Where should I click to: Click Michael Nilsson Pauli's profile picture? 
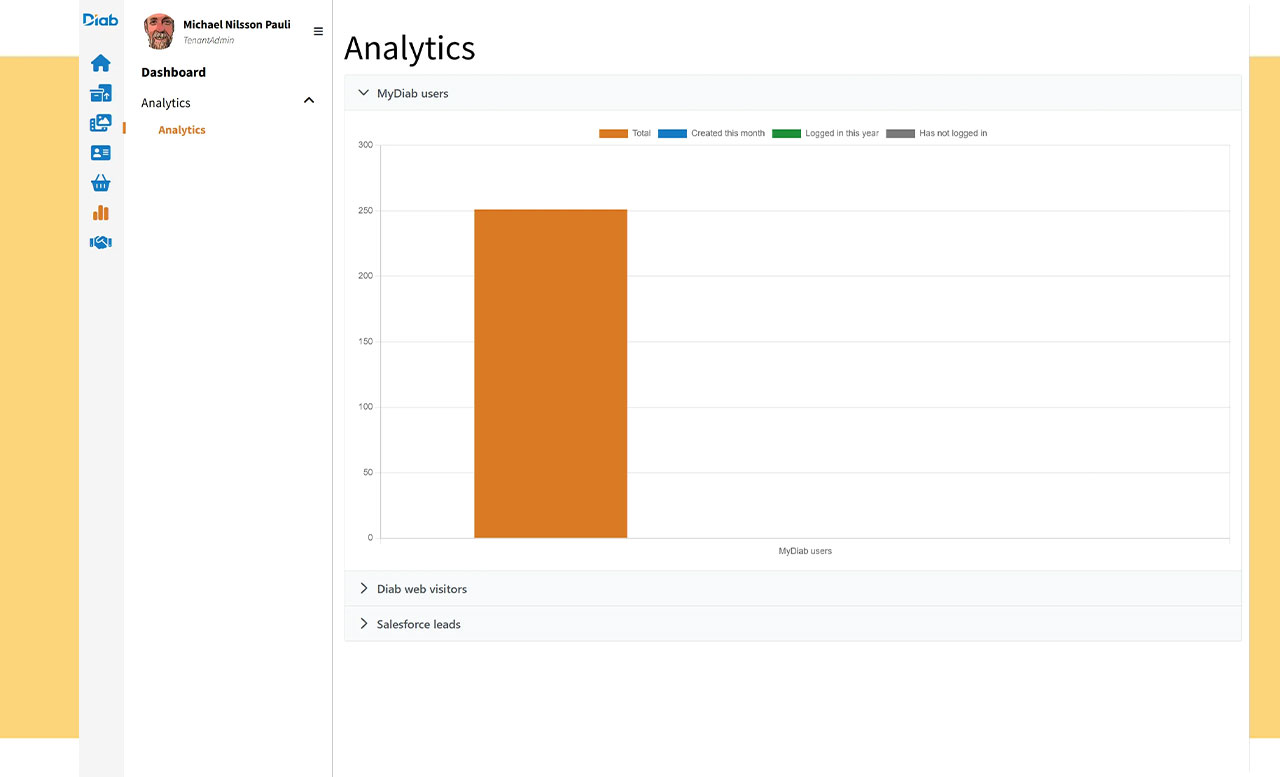pyautogui.click(x=159, y=31)
